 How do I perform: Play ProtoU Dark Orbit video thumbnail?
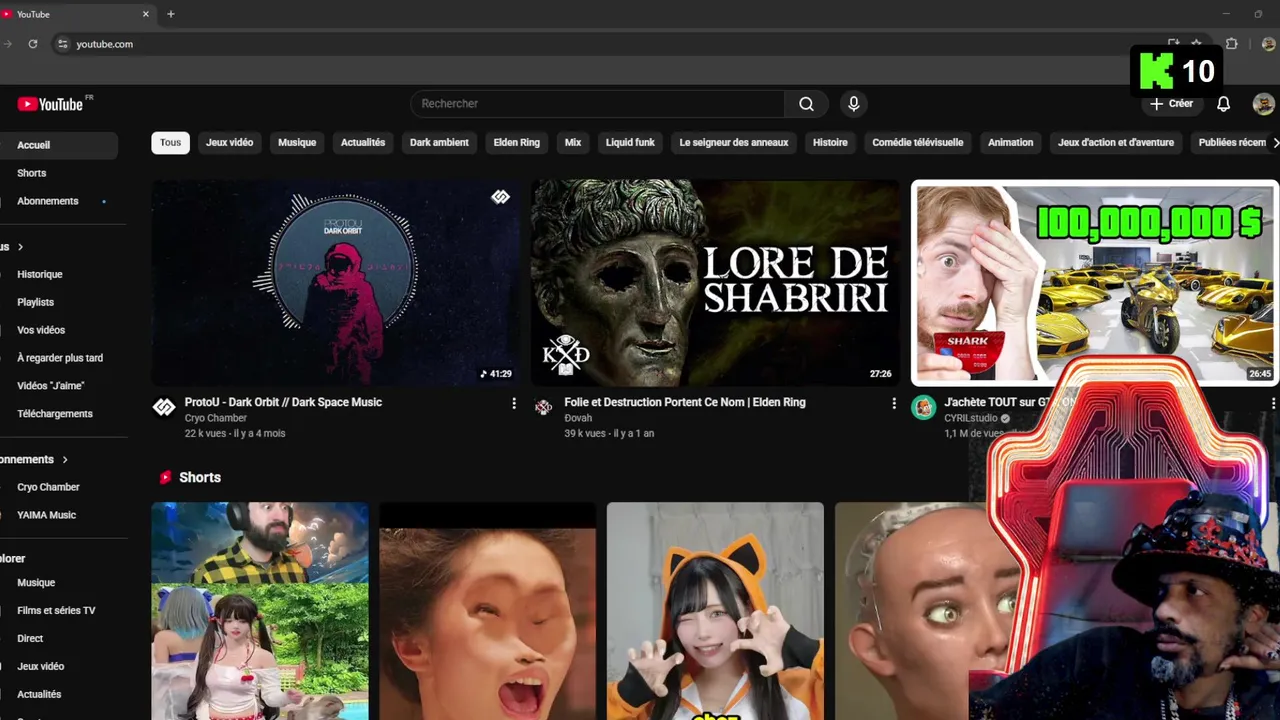(335, 282)
